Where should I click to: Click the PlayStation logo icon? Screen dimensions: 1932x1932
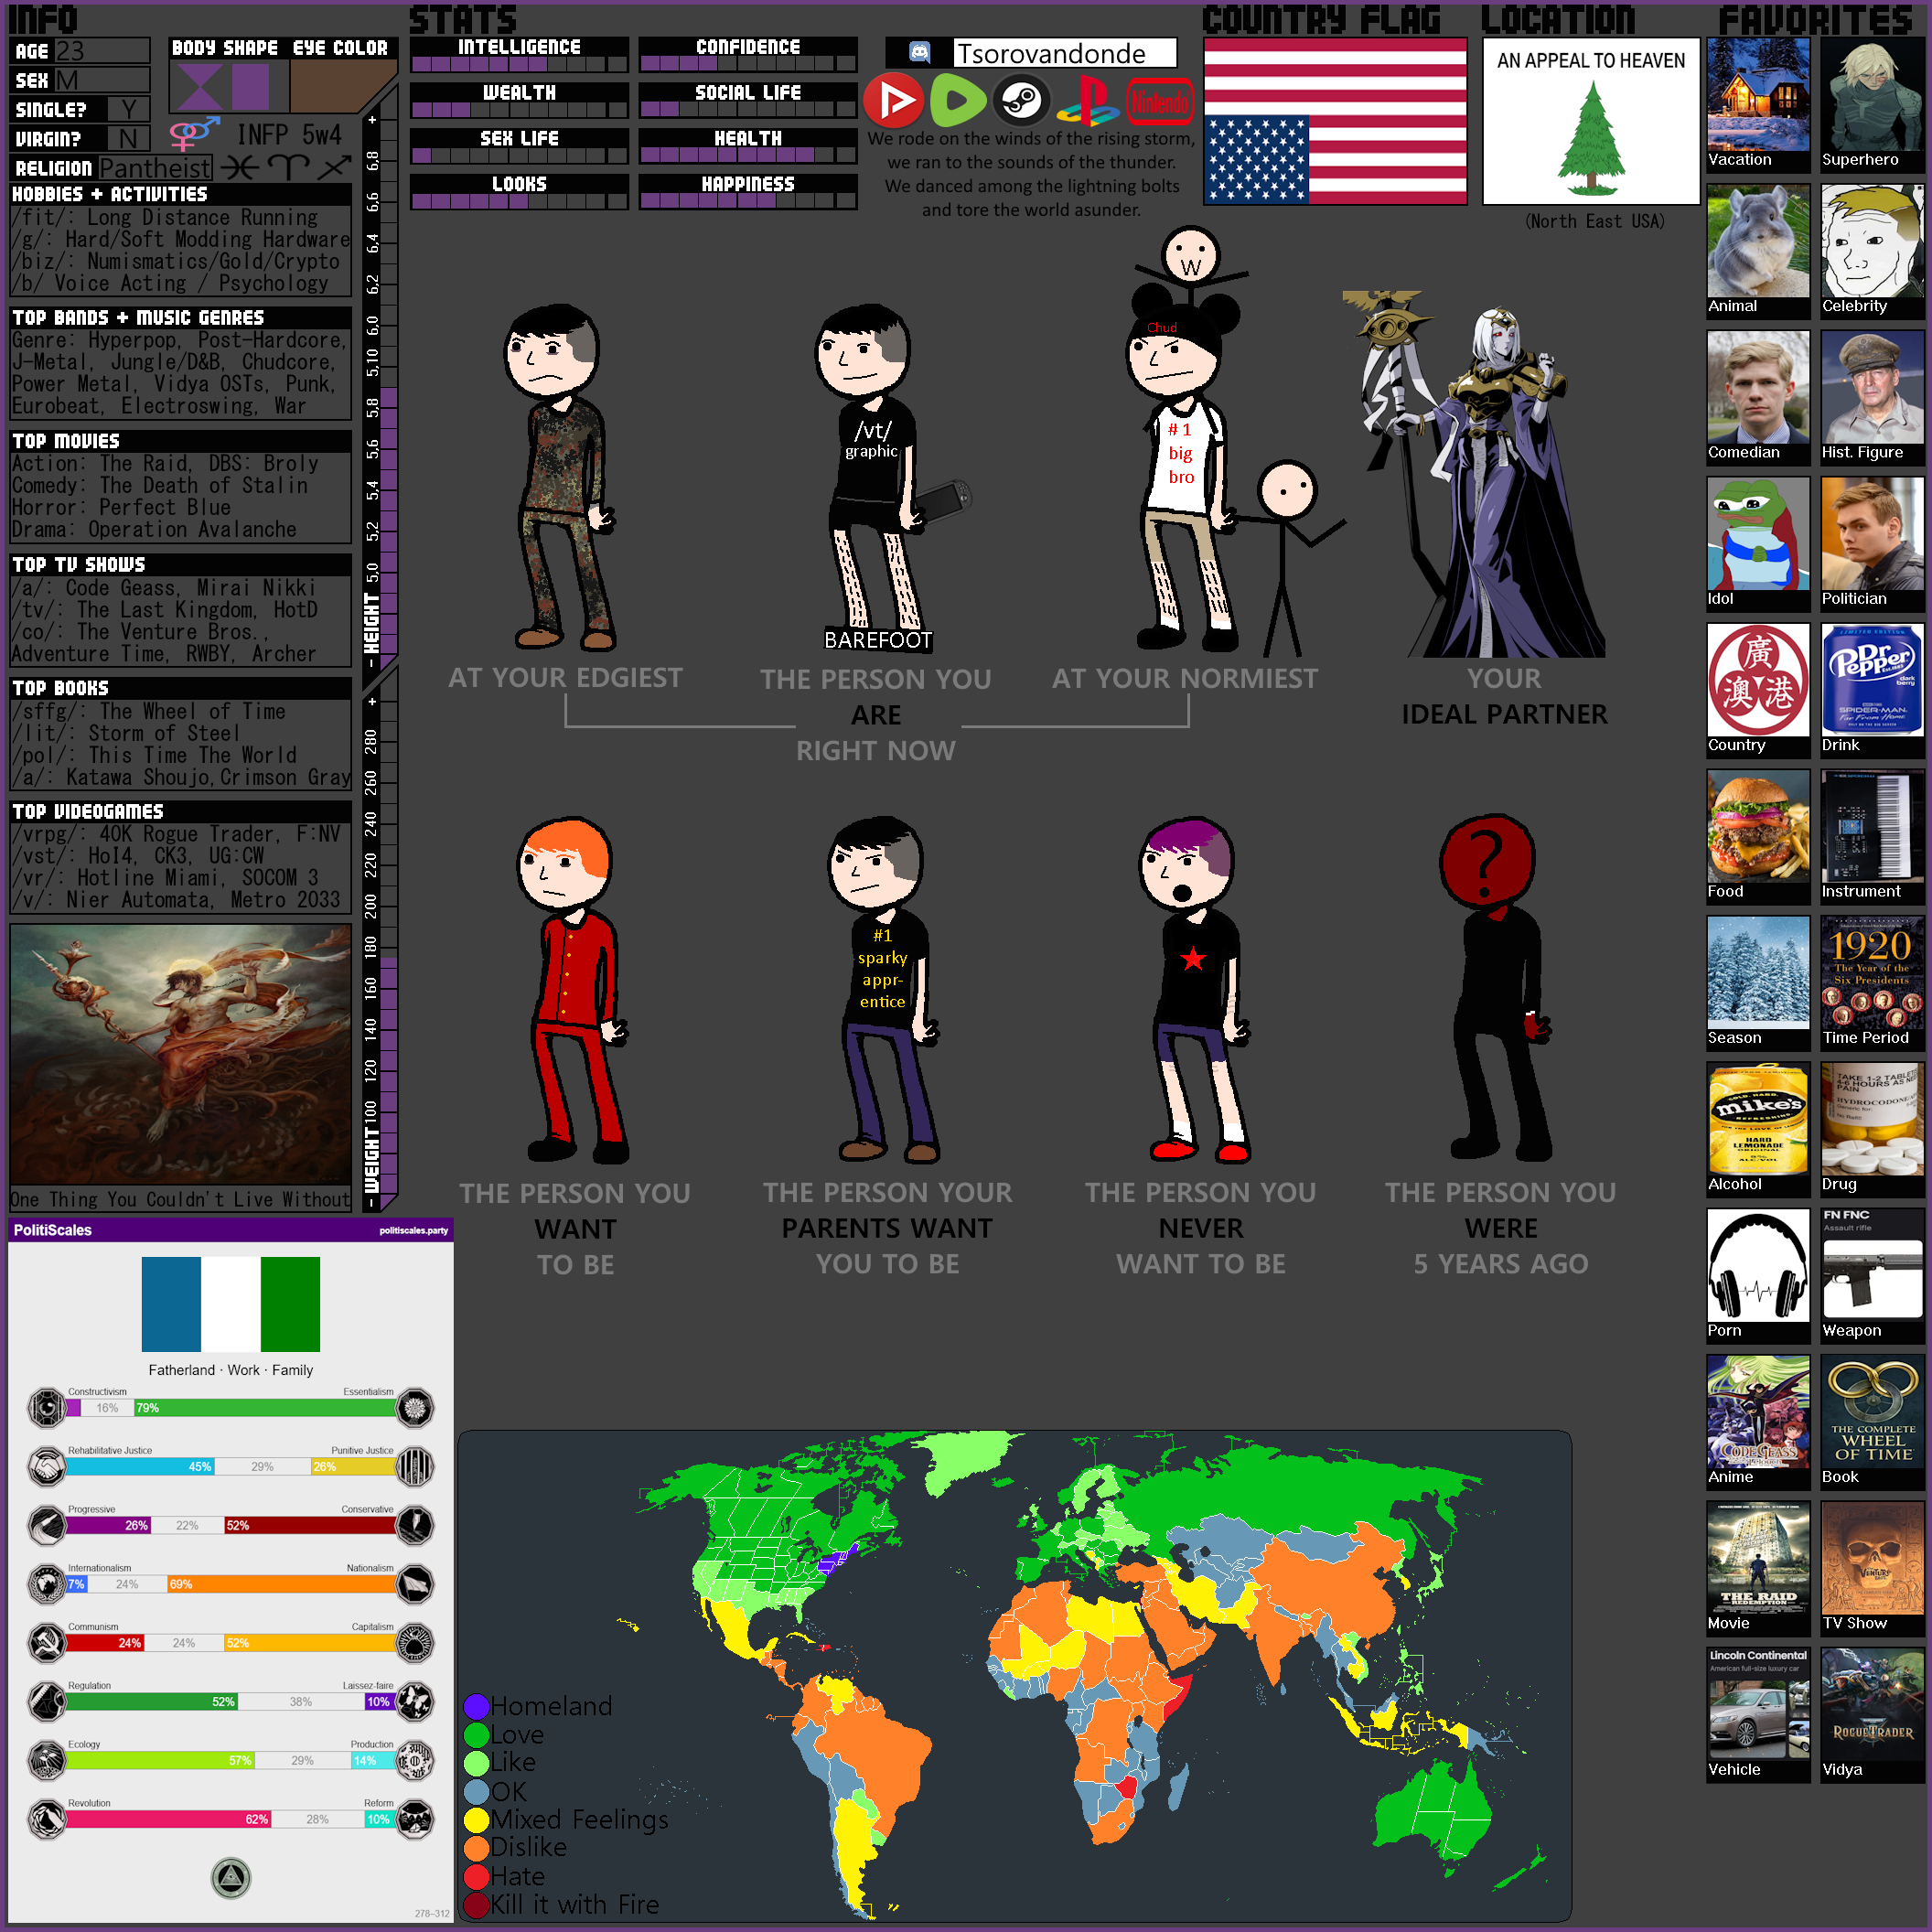tap(1088, 100)
